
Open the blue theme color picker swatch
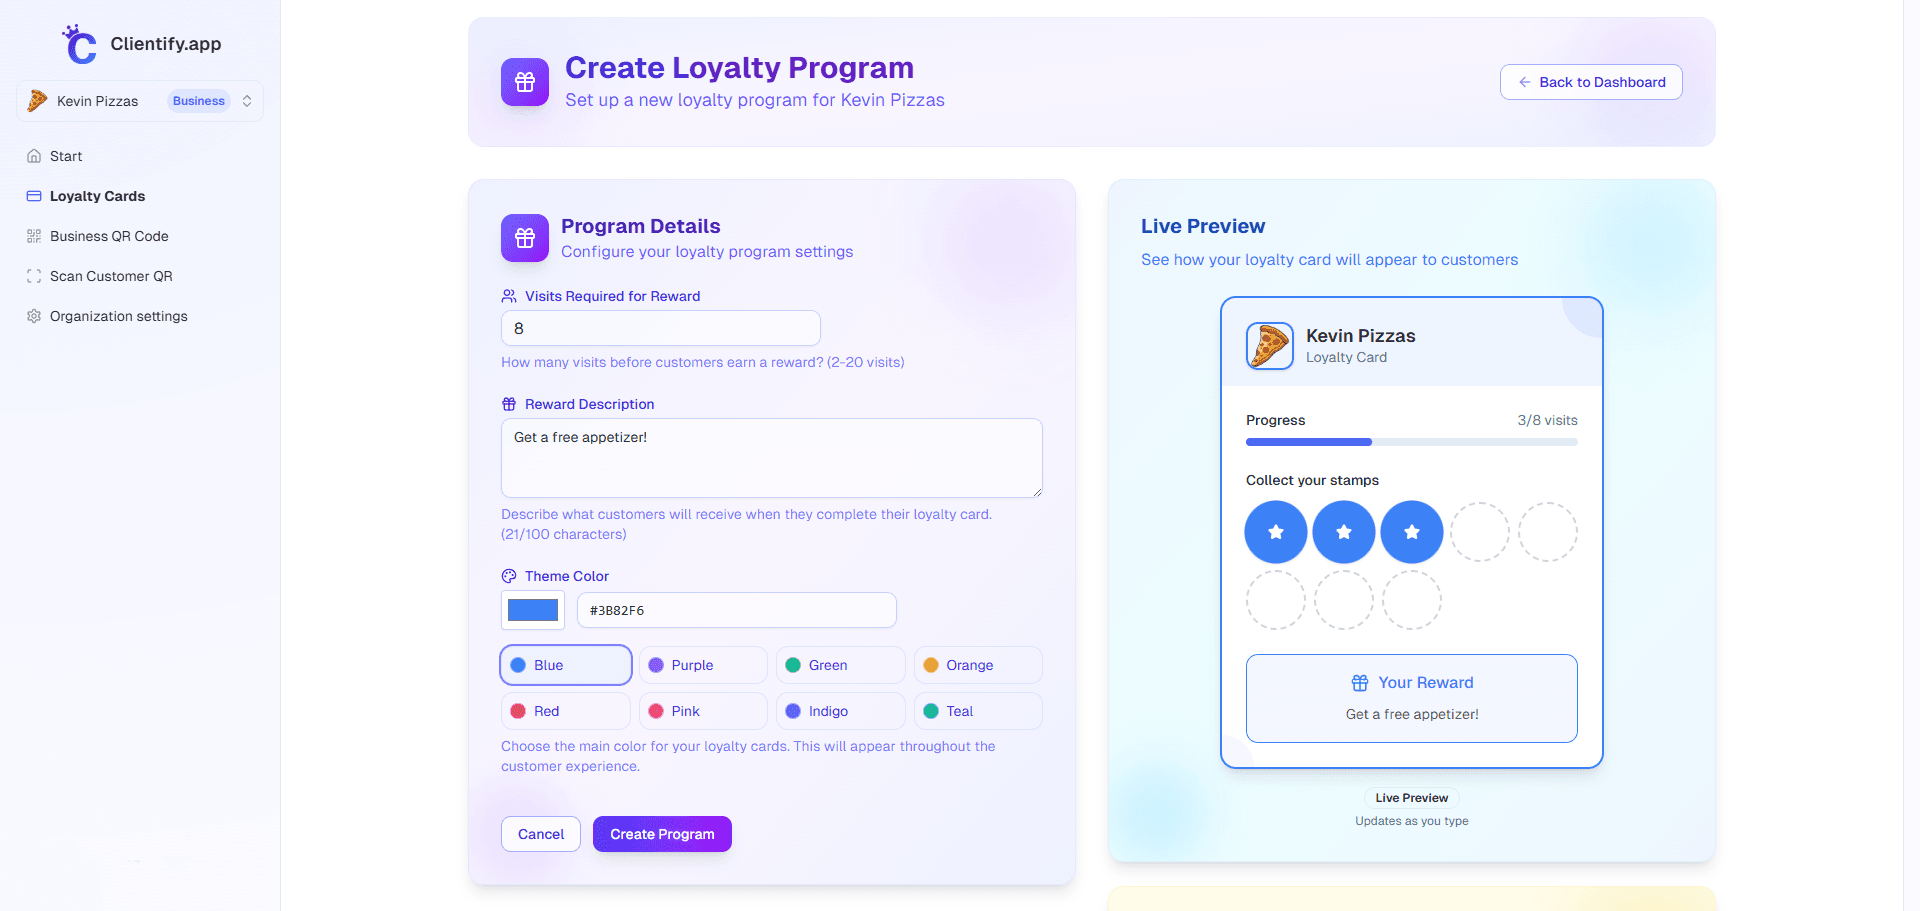click(x=533, y=610)
